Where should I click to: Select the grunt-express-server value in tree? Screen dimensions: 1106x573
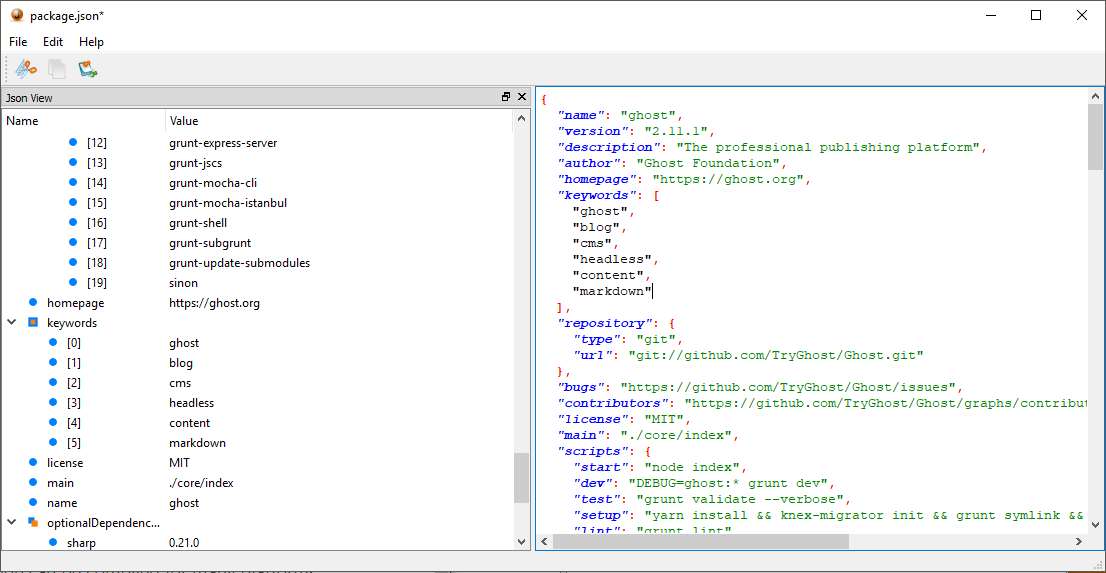pos(223,143)
